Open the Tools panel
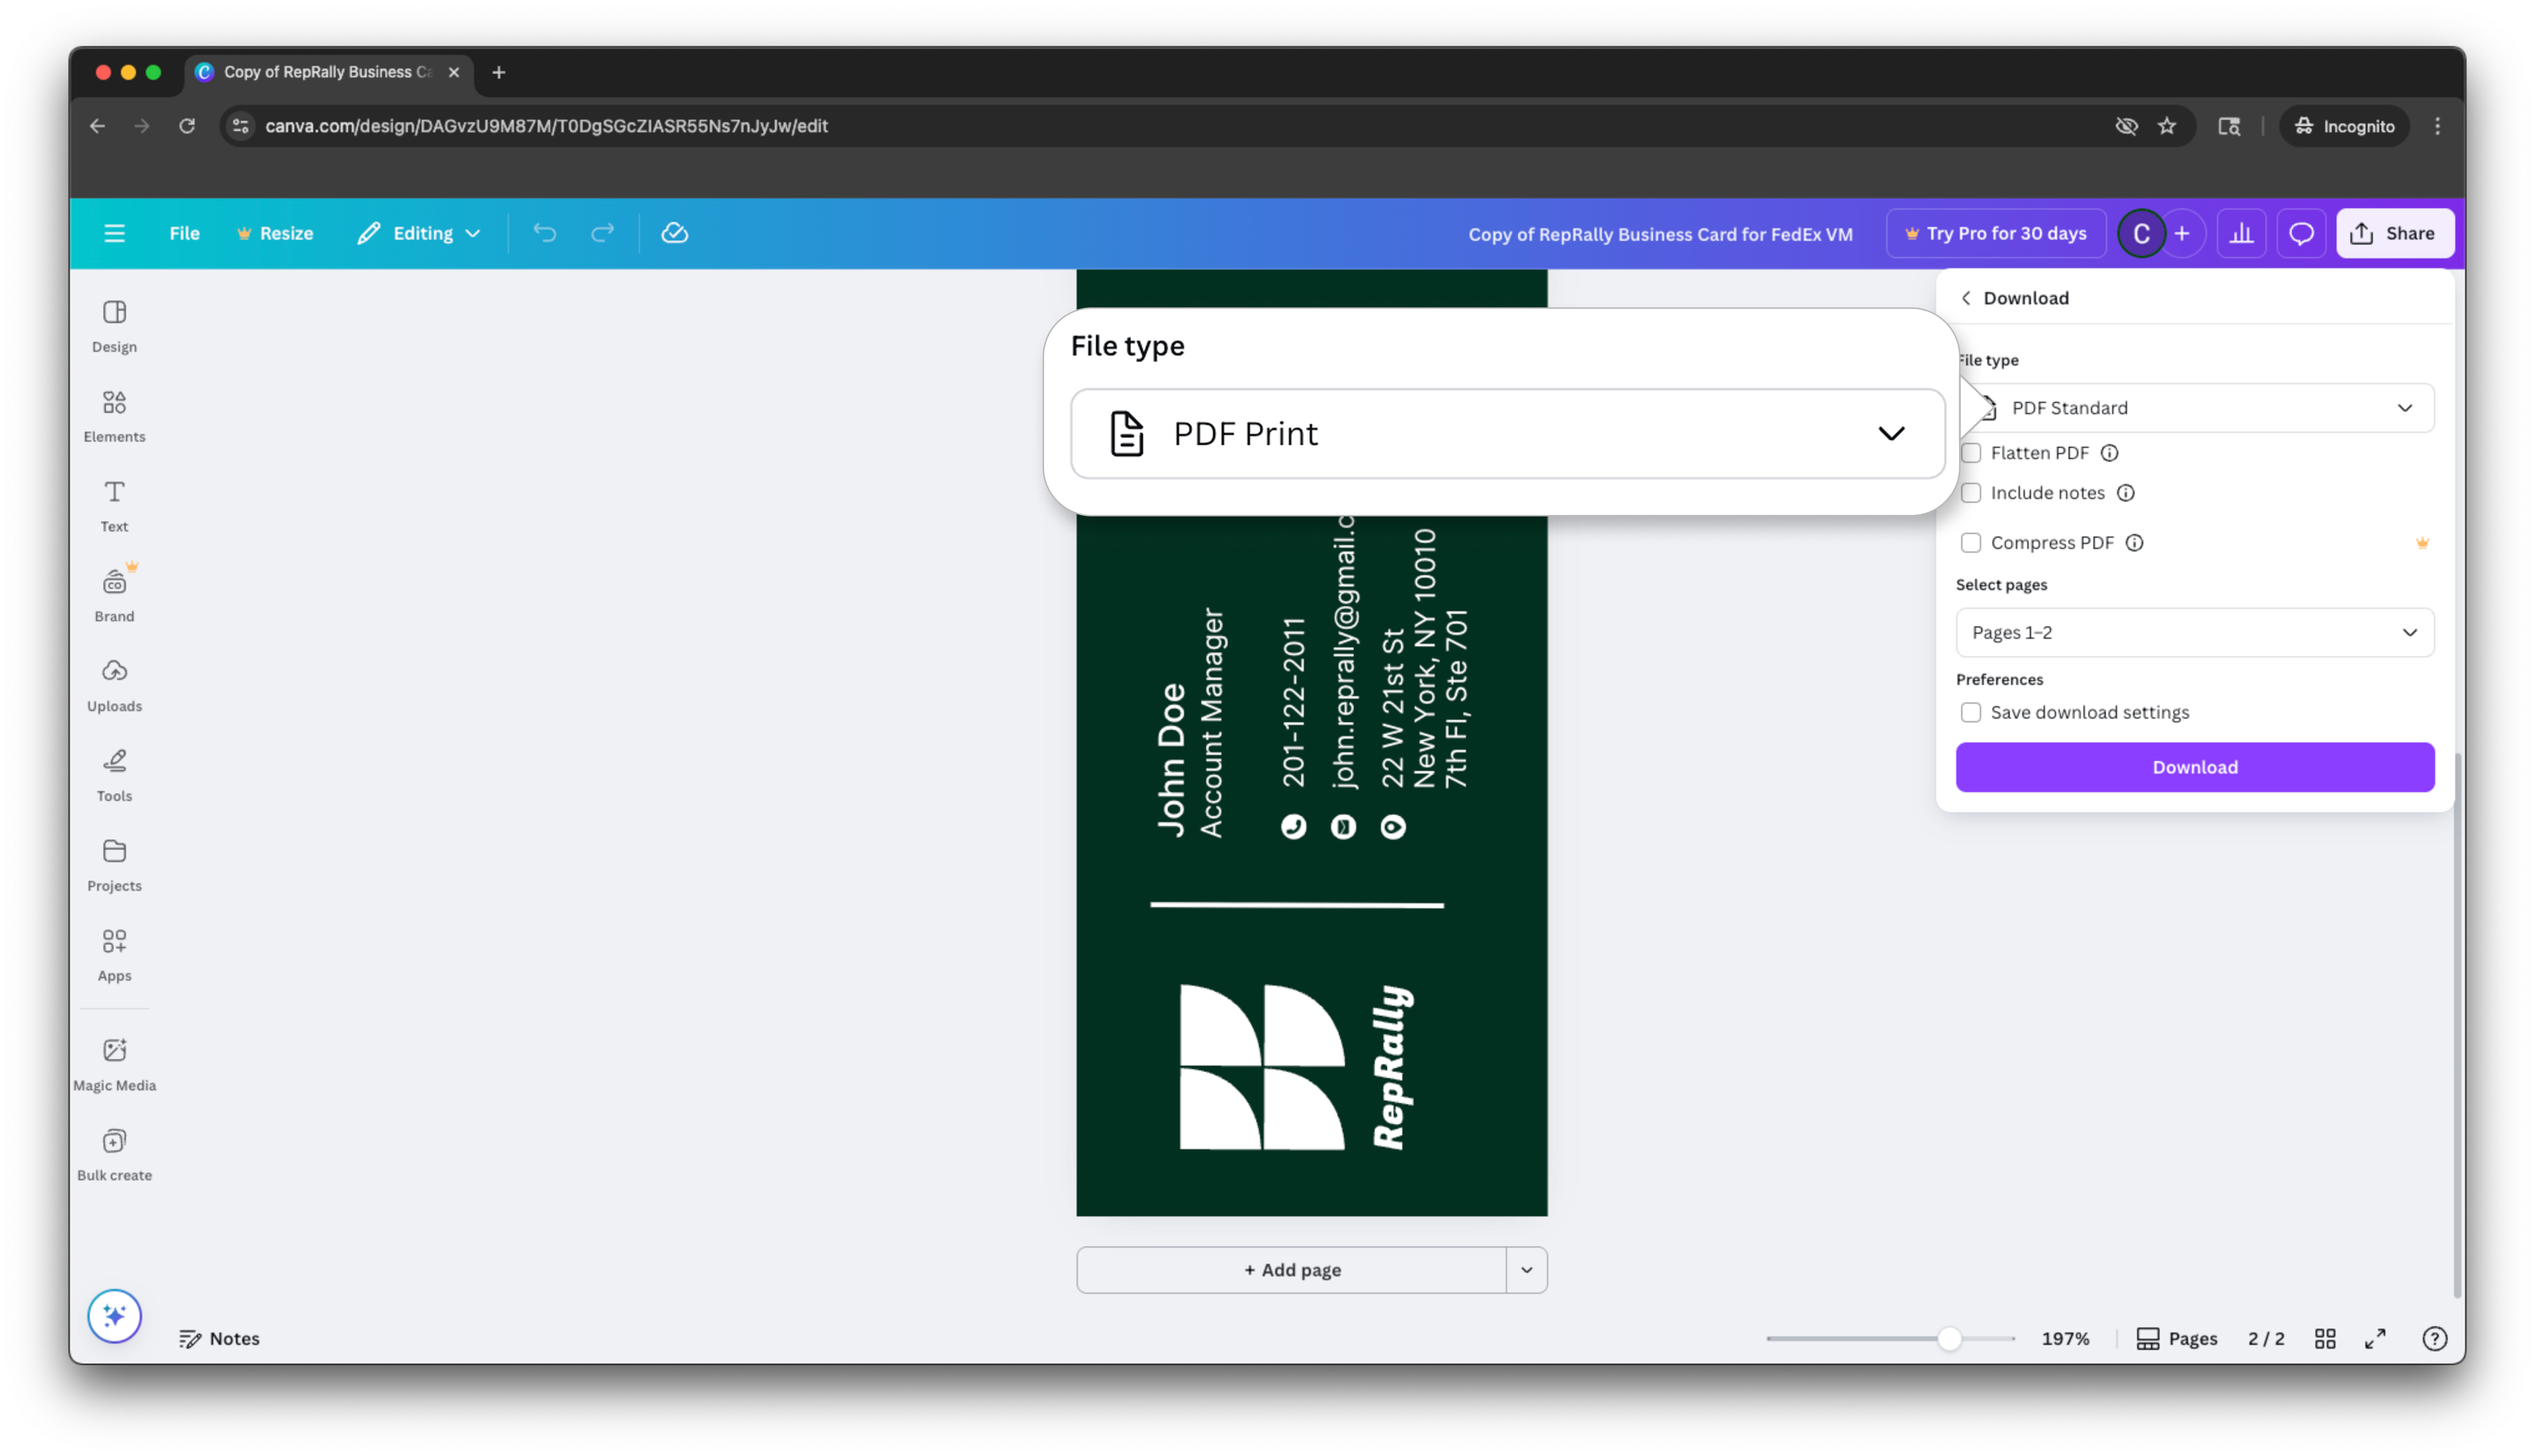Screen dimensions: 2535x1456 [114, 776]
